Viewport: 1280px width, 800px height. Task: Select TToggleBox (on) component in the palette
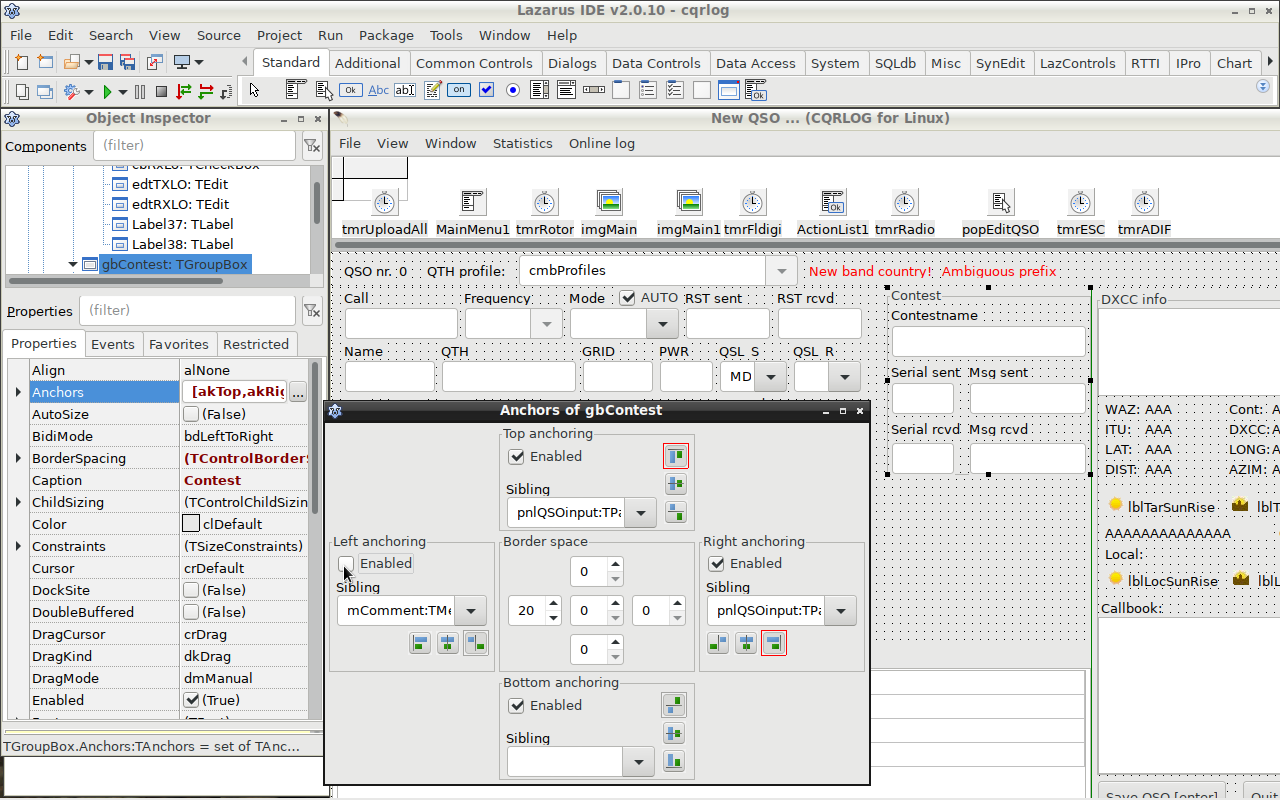(459, 90)
